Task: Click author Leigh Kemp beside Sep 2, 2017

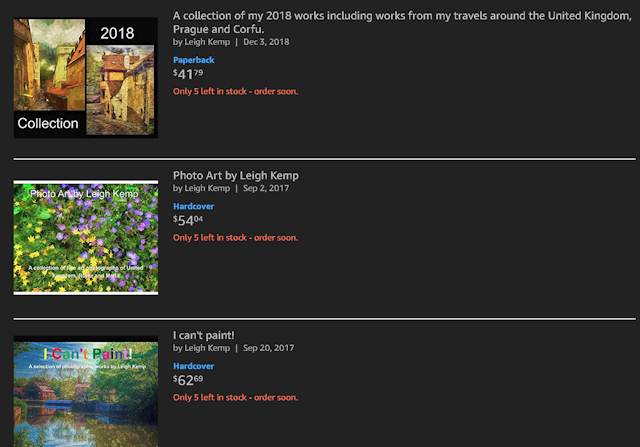Action: pos(207,188)
